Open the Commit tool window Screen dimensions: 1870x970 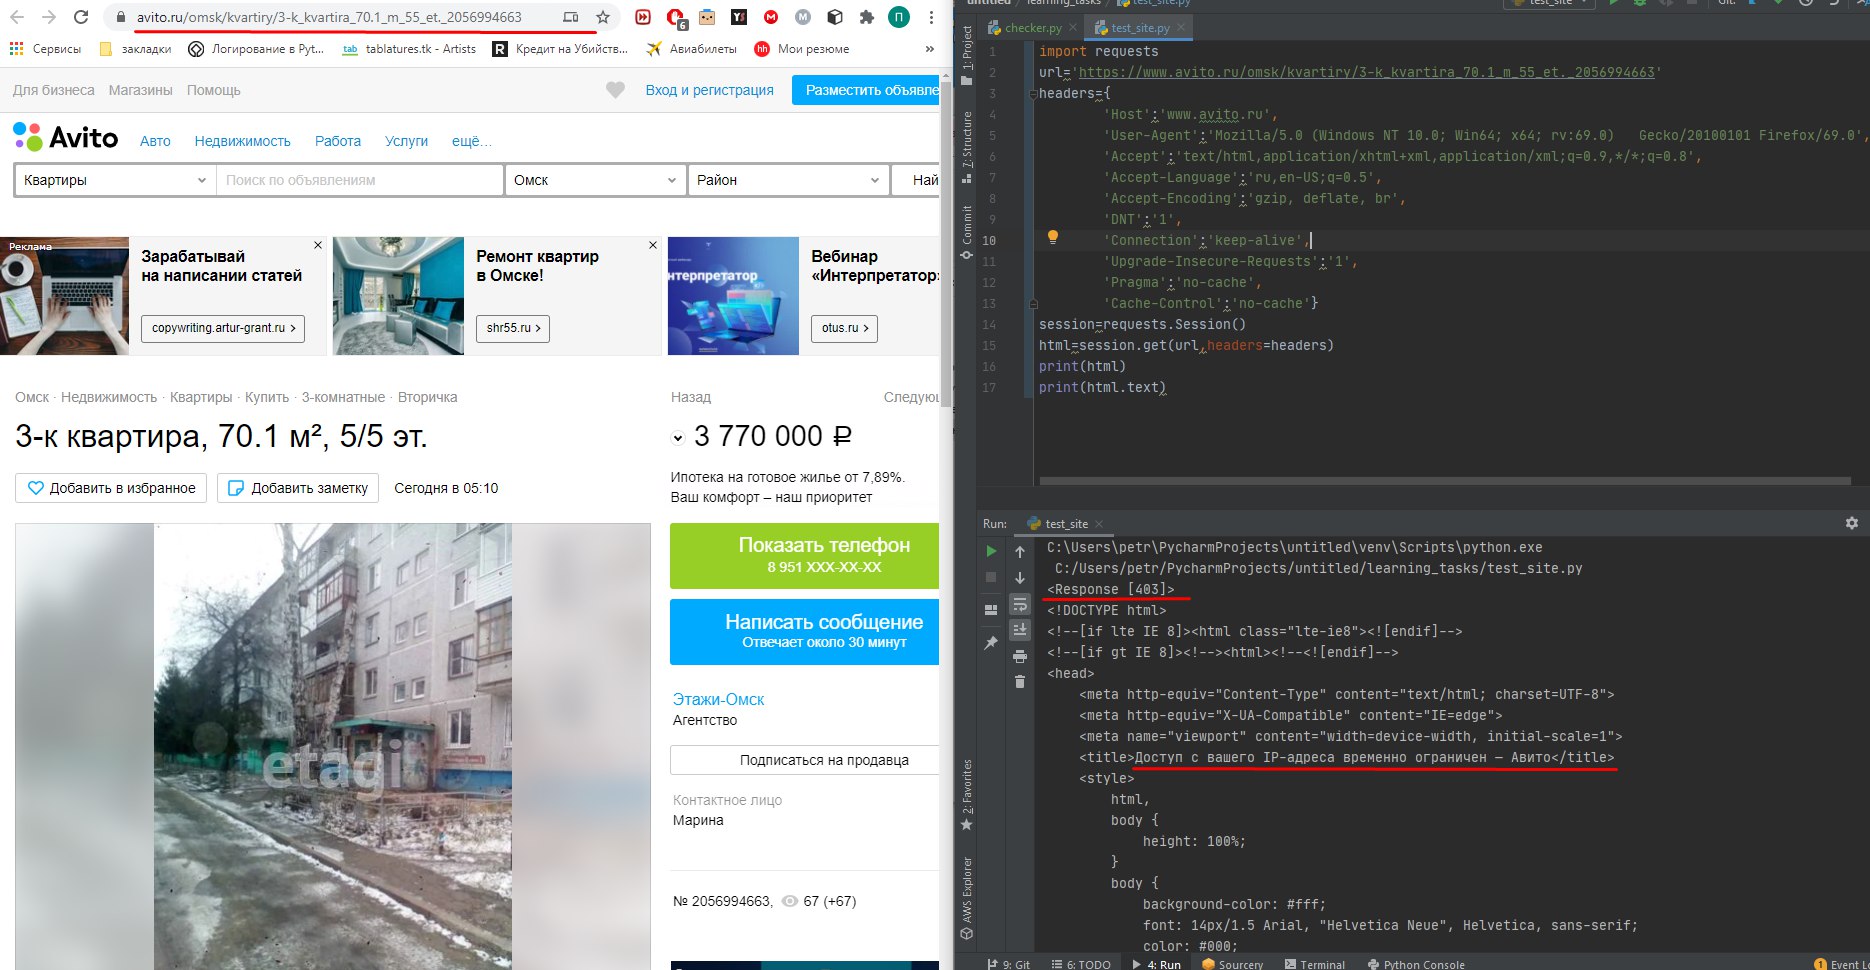coord(966,232)
